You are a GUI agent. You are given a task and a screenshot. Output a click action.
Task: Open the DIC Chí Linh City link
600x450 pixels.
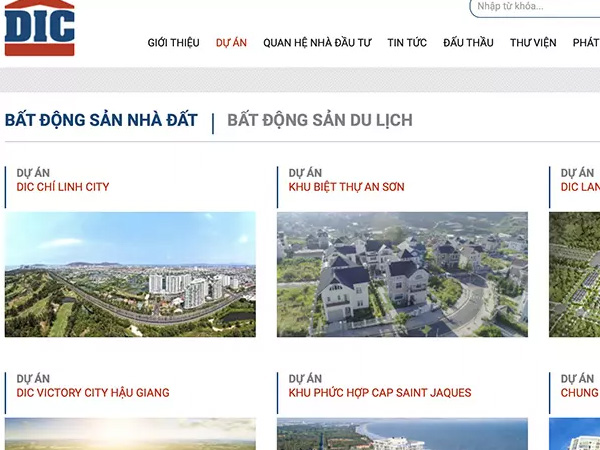63,187
